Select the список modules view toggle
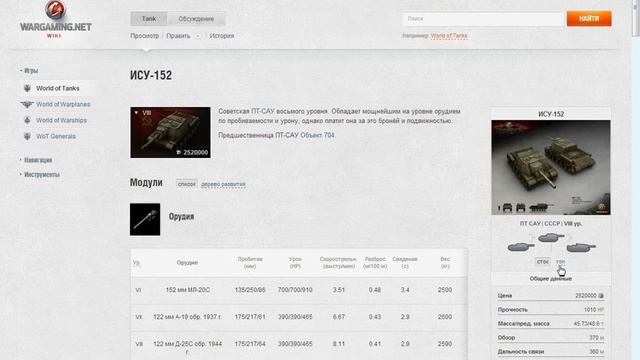The width and height of the screenshot is (640, 360). pyautogui.click(x=187, y=184)
